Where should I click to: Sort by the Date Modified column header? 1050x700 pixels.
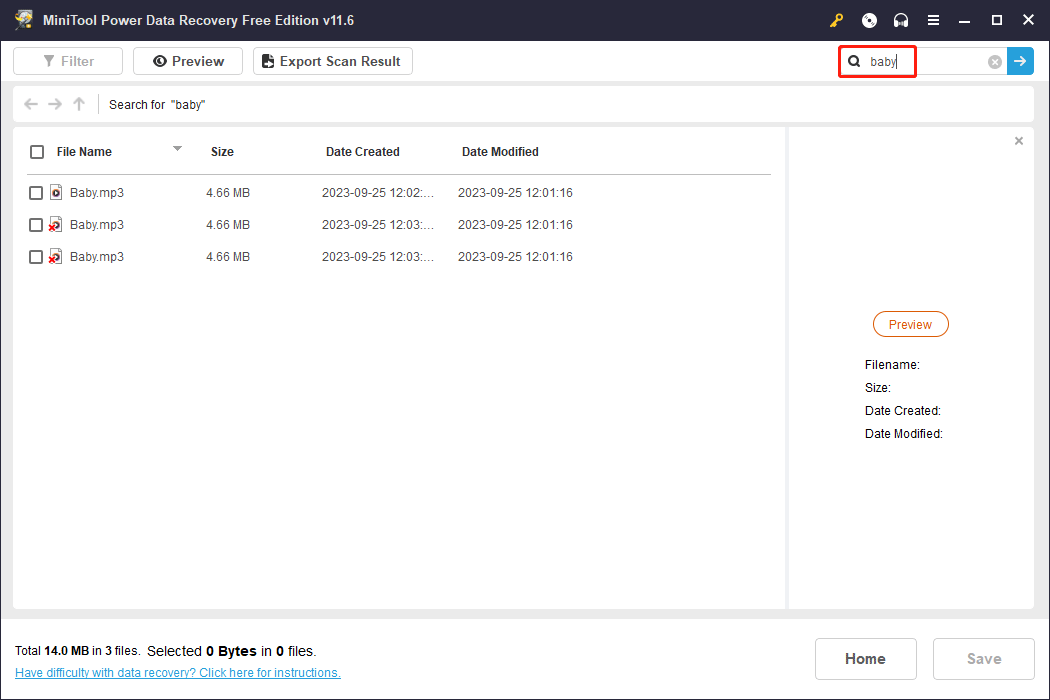pos(500,152)
